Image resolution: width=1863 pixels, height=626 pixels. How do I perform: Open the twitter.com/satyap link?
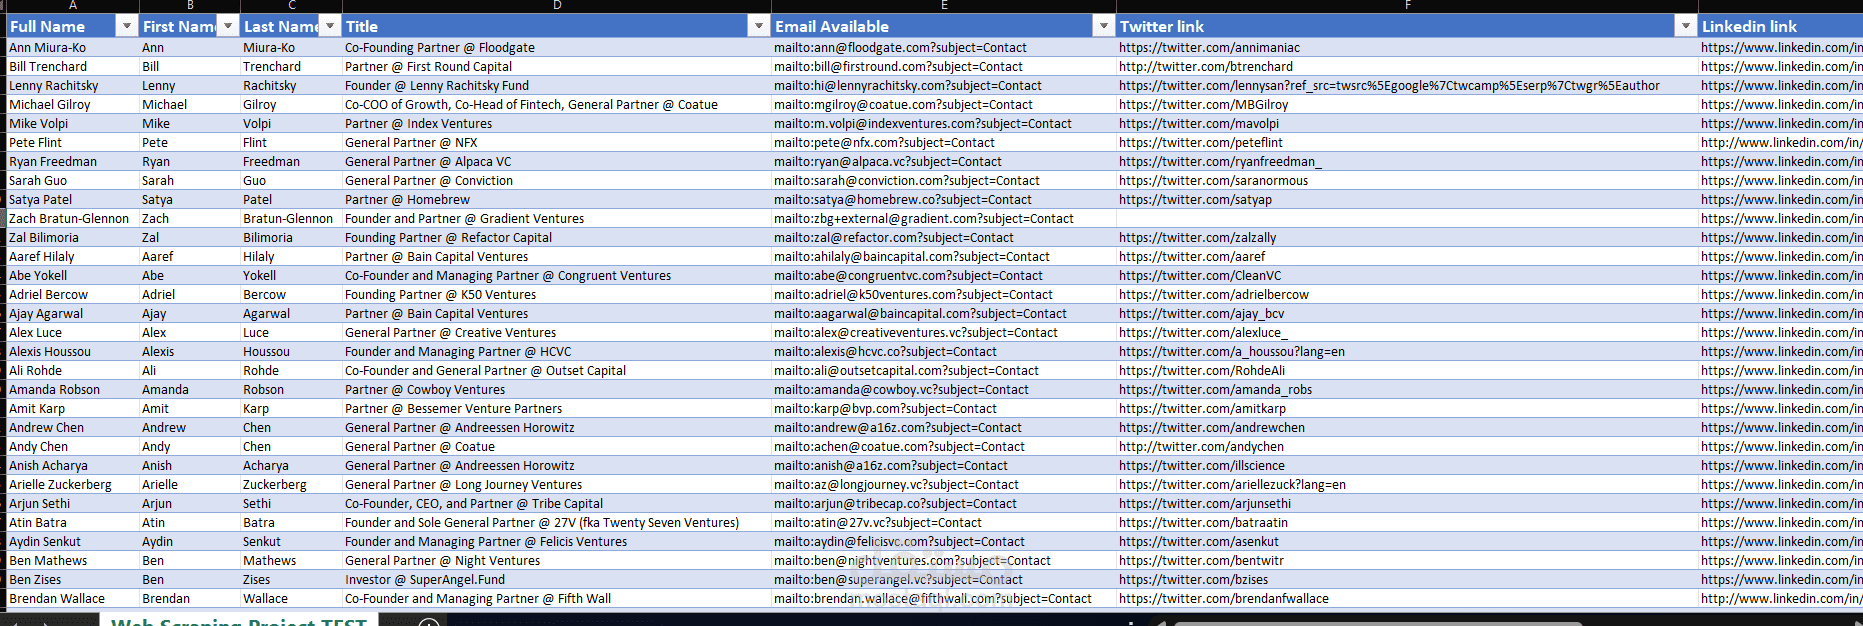click(1195, 199)
